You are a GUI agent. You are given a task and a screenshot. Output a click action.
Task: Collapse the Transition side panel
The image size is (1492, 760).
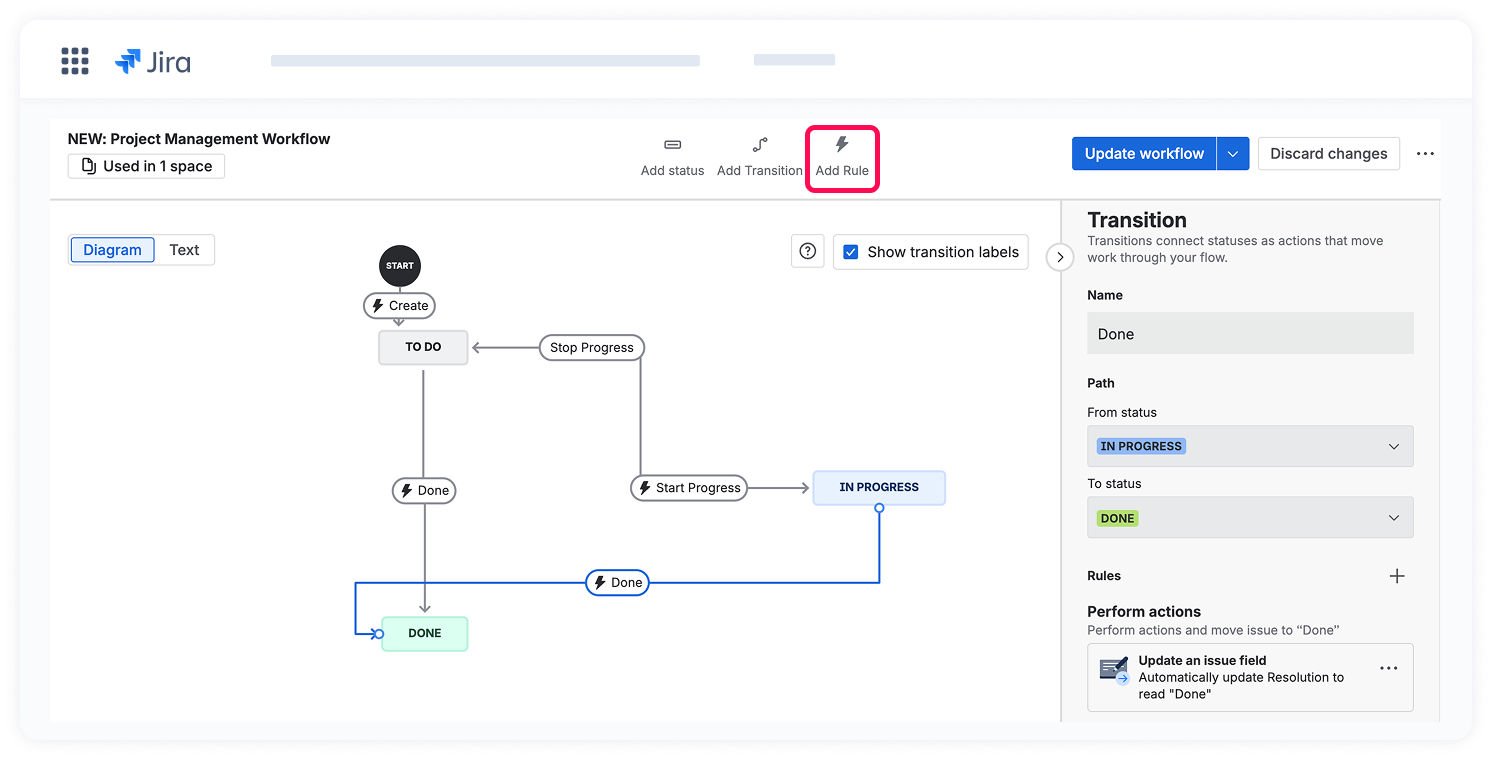click(x=1059, y=257)
